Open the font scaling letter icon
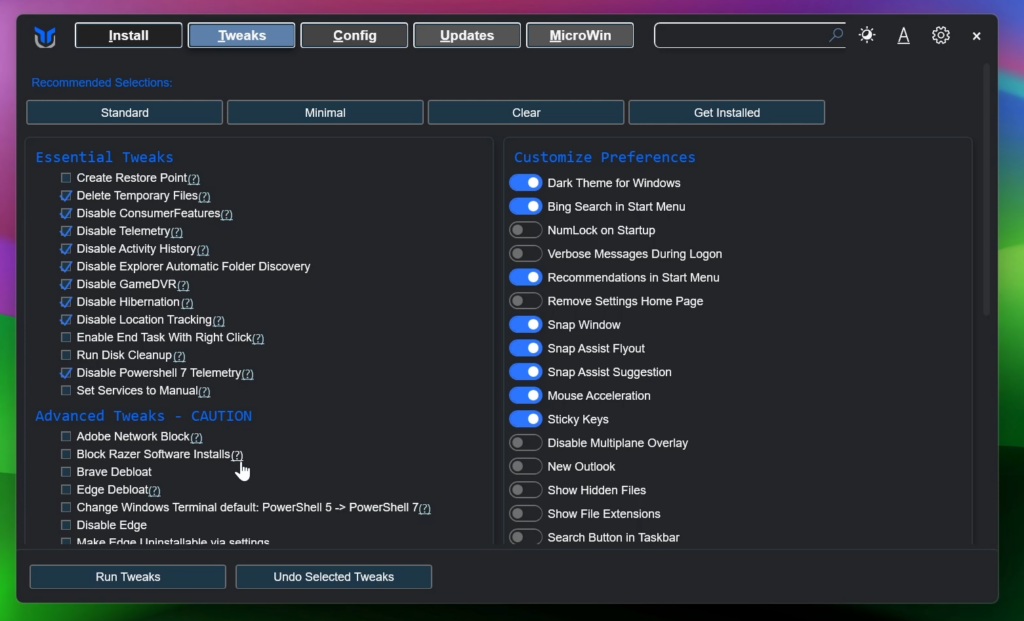 pos(903,36)
